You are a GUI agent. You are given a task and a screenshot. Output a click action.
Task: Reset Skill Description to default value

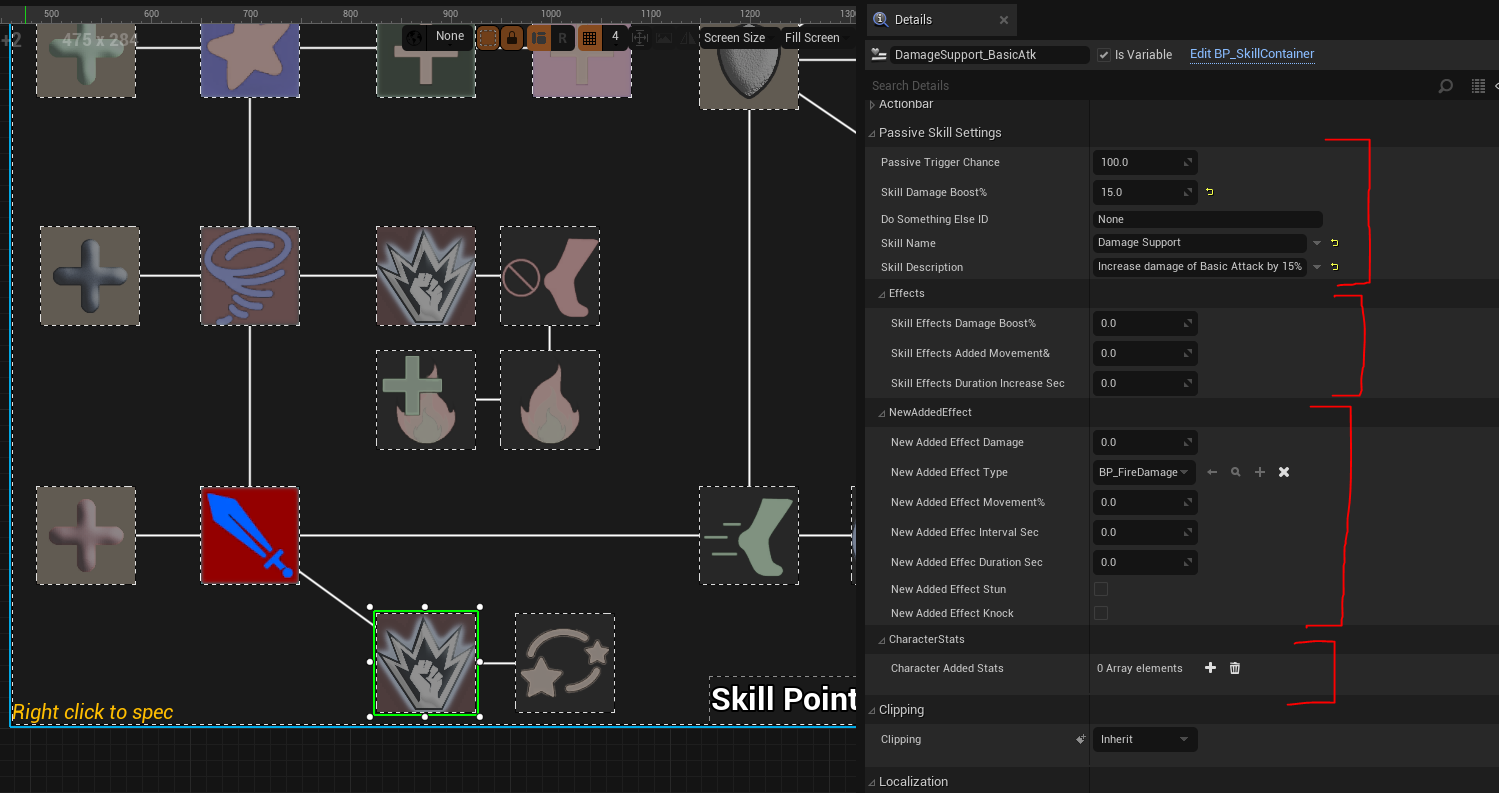(1334, 267)
